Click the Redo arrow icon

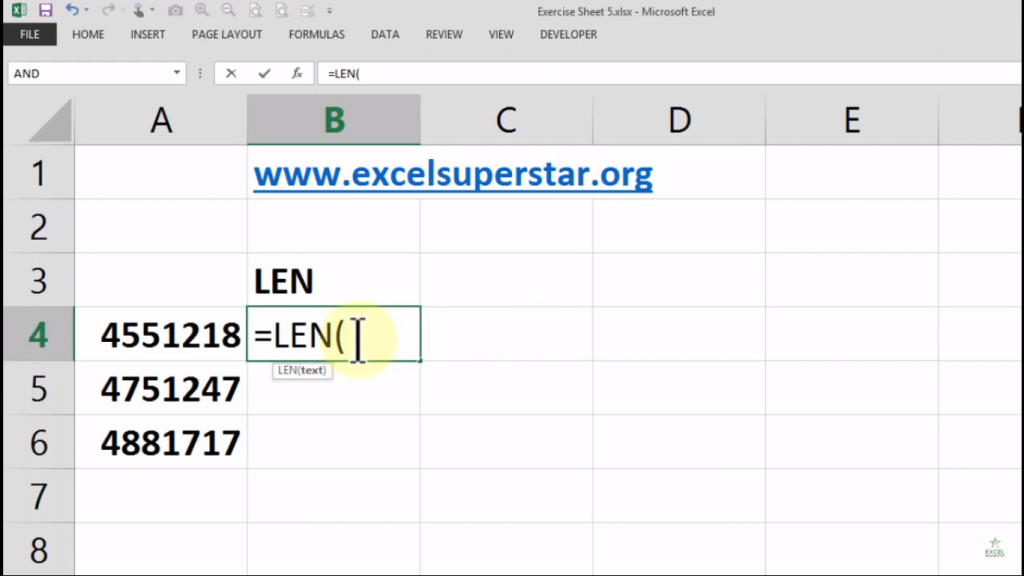[109, 11]
